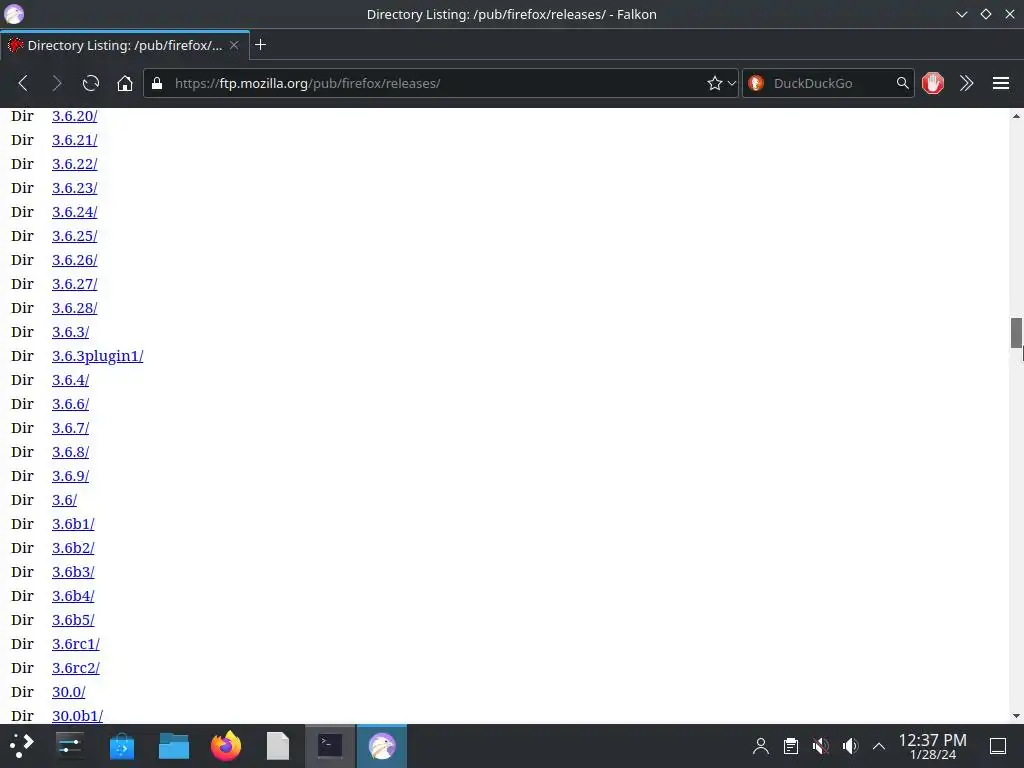
Task: Open the 3.6.22/ directory link
Action: 74,164
